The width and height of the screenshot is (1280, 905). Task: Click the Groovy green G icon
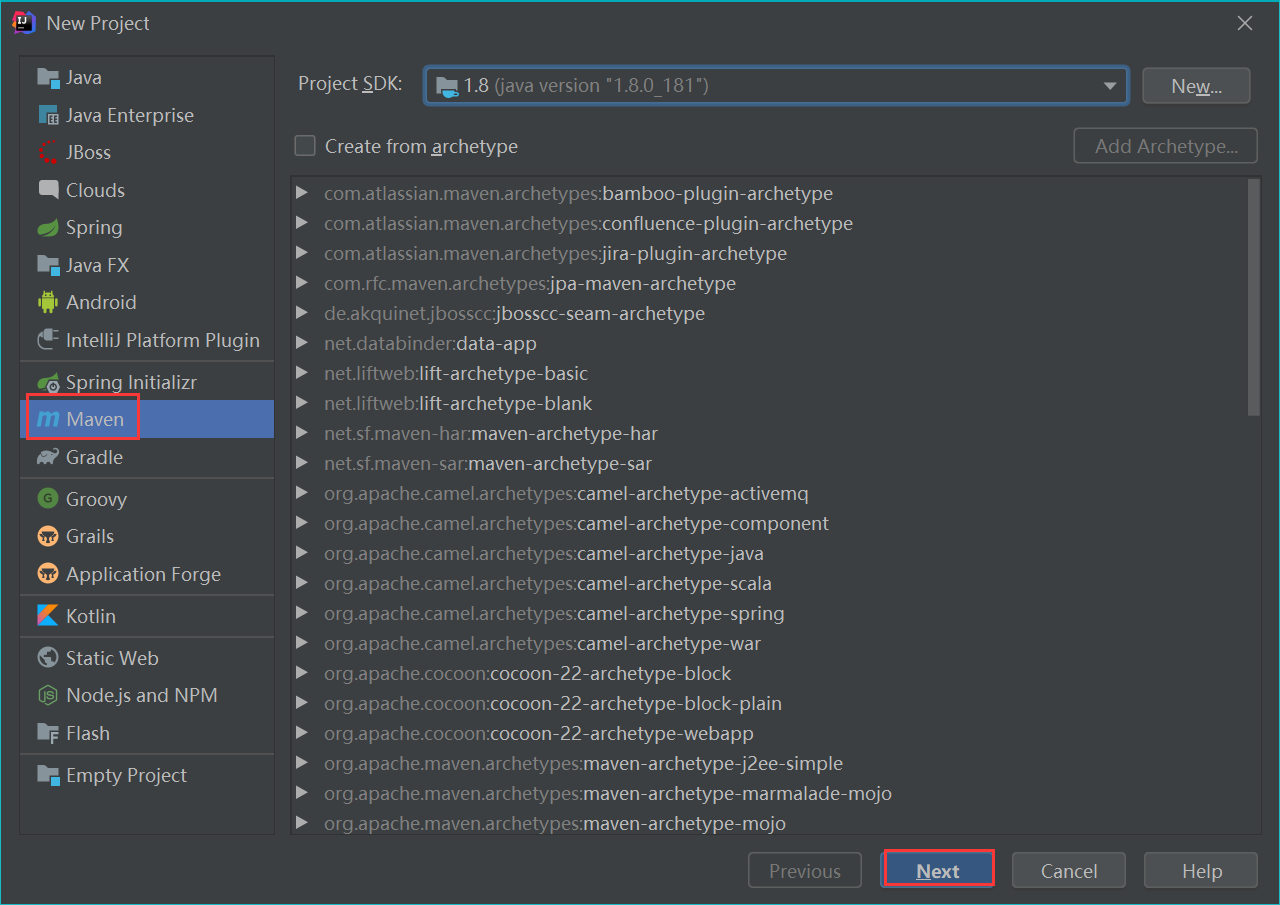(x=48, y=498)
